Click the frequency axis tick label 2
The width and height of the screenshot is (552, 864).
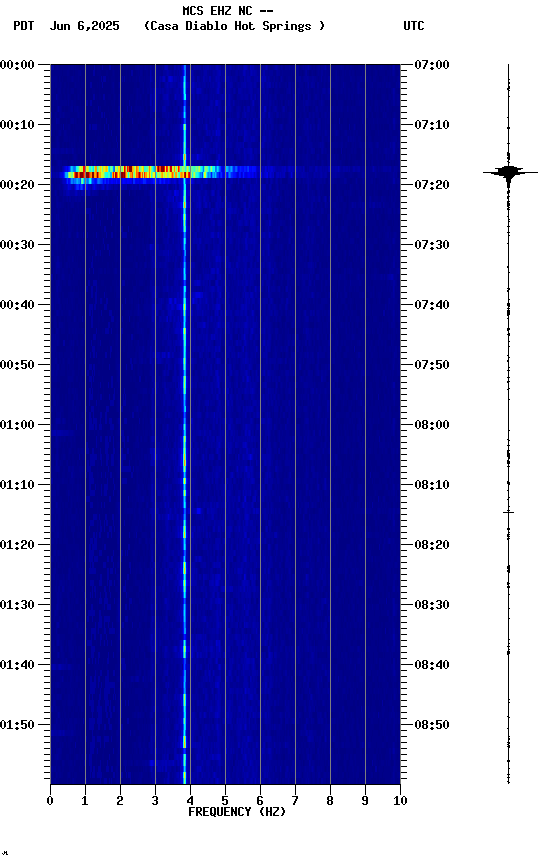(120, 801)
